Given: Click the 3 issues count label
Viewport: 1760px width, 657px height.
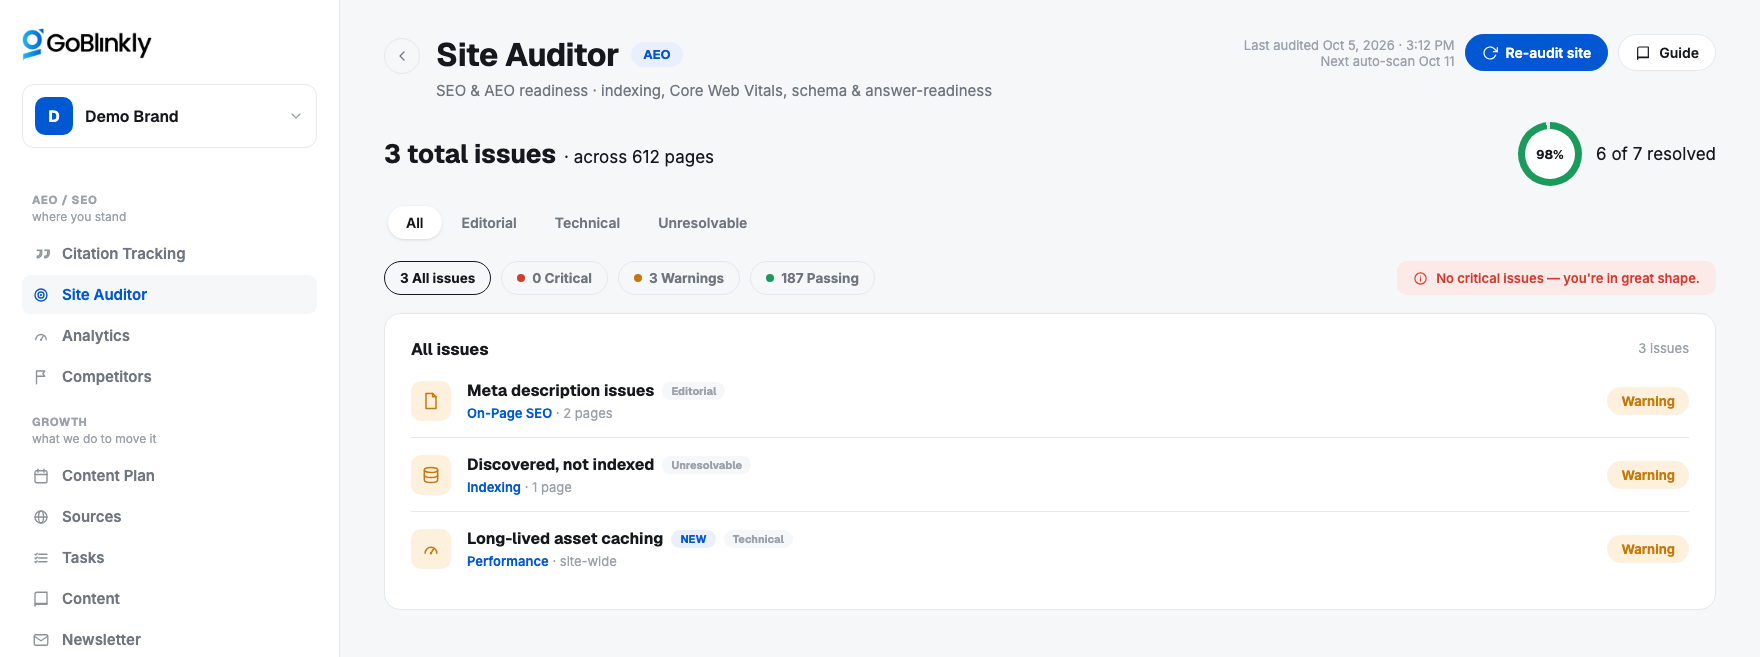Looking at the screenshot, I should [x=1663, y=348].
